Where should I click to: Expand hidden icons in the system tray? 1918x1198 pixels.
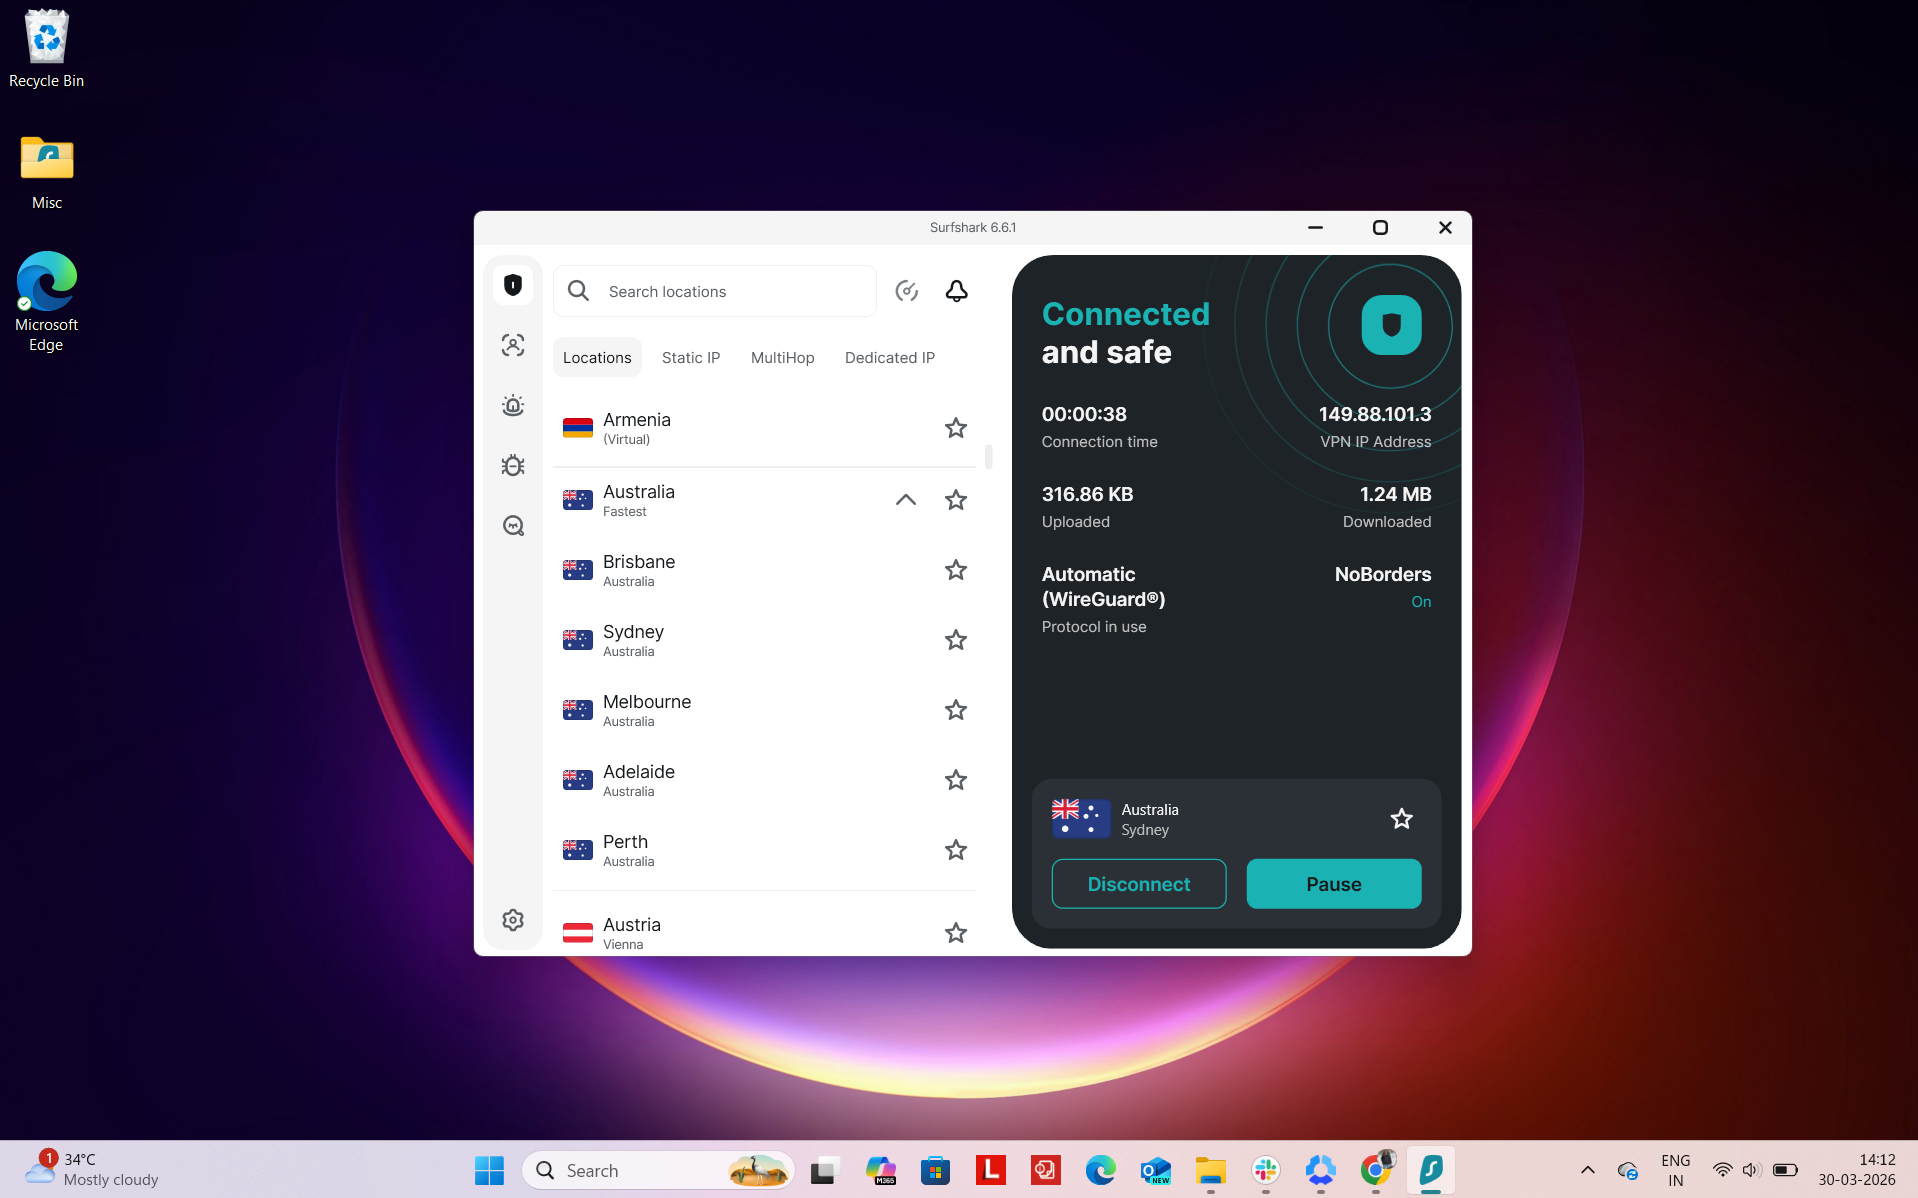coord(1587,1169)
